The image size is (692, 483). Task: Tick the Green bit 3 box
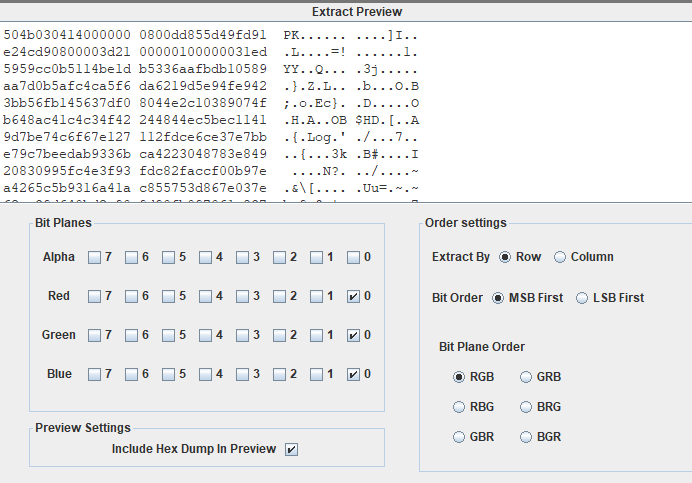click(242, 336)
